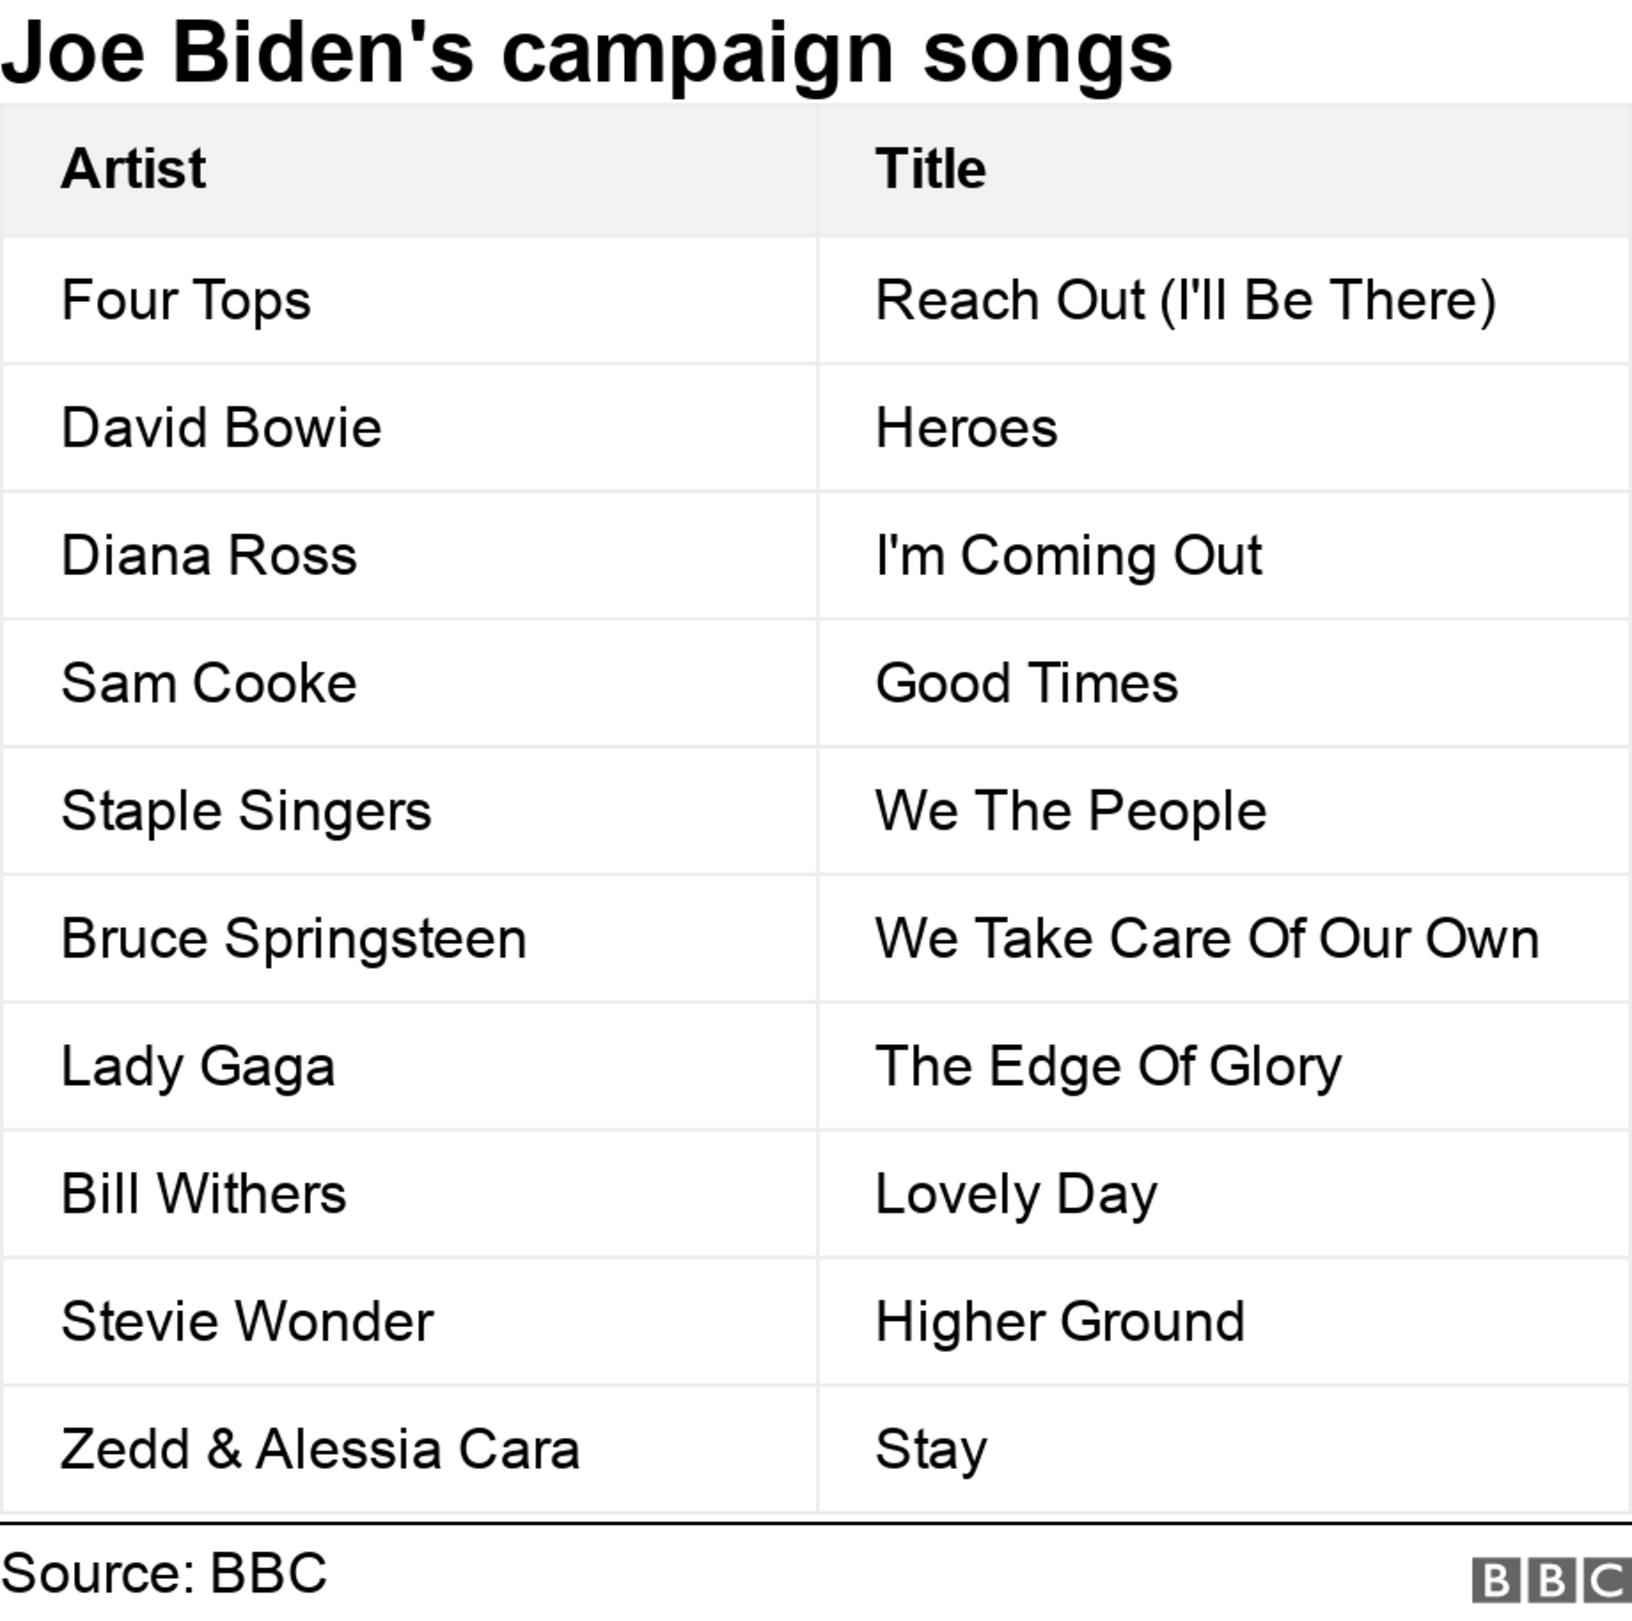Viewport: 1632px width, 1621px height.
Task: Click the Zedd & Alessia Cara cell
Action: coord(320,1449)
